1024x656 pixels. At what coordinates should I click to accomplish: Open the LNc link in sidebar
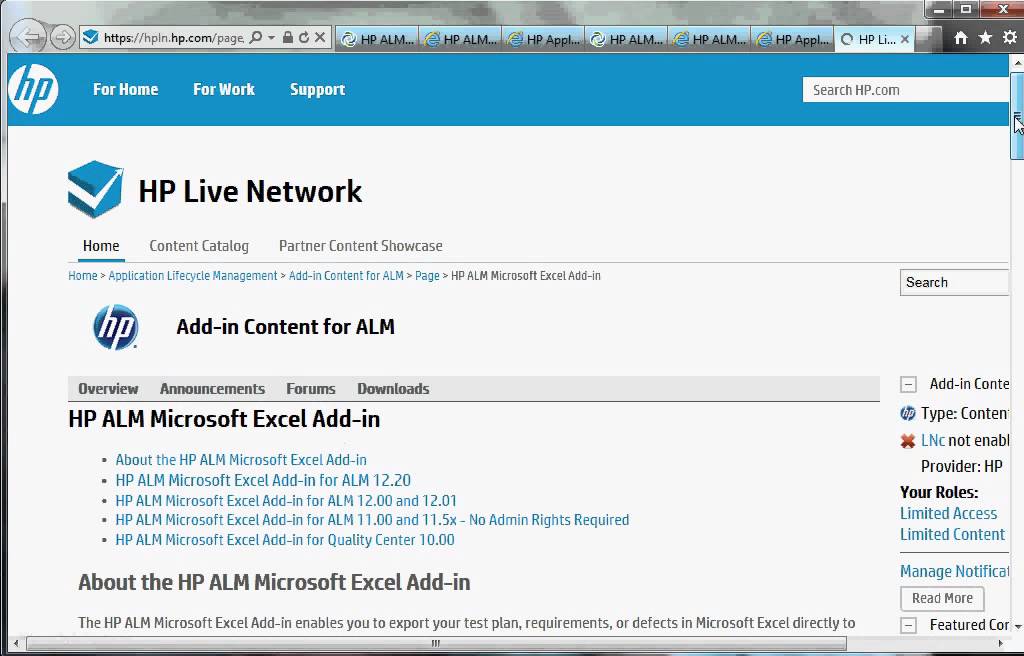(933, 440)
